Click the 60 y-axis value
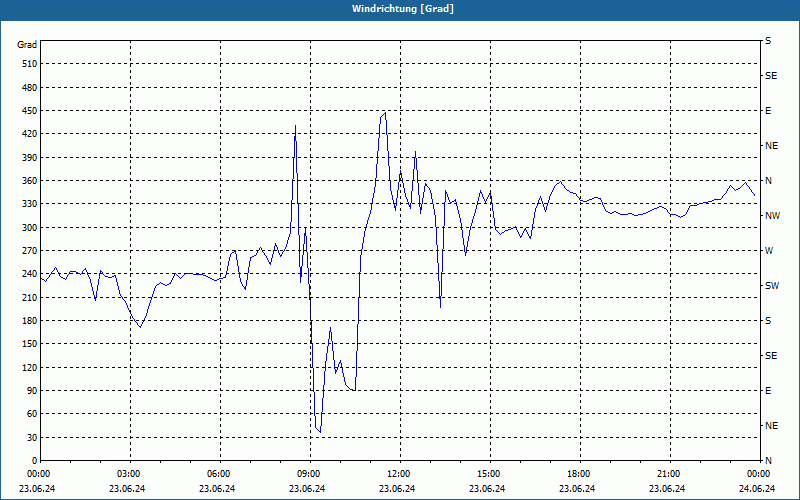The image size is (800, 500). pos(32,414)
